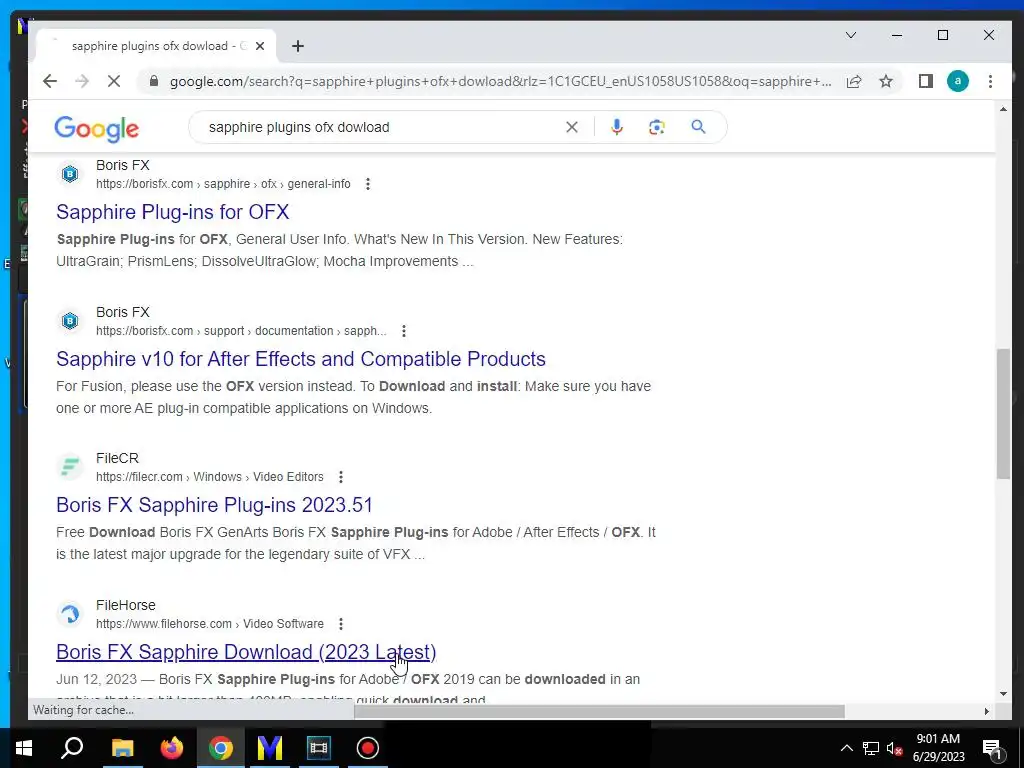
Task: Open the red record app in taskbar
Action: coord(368,748)
